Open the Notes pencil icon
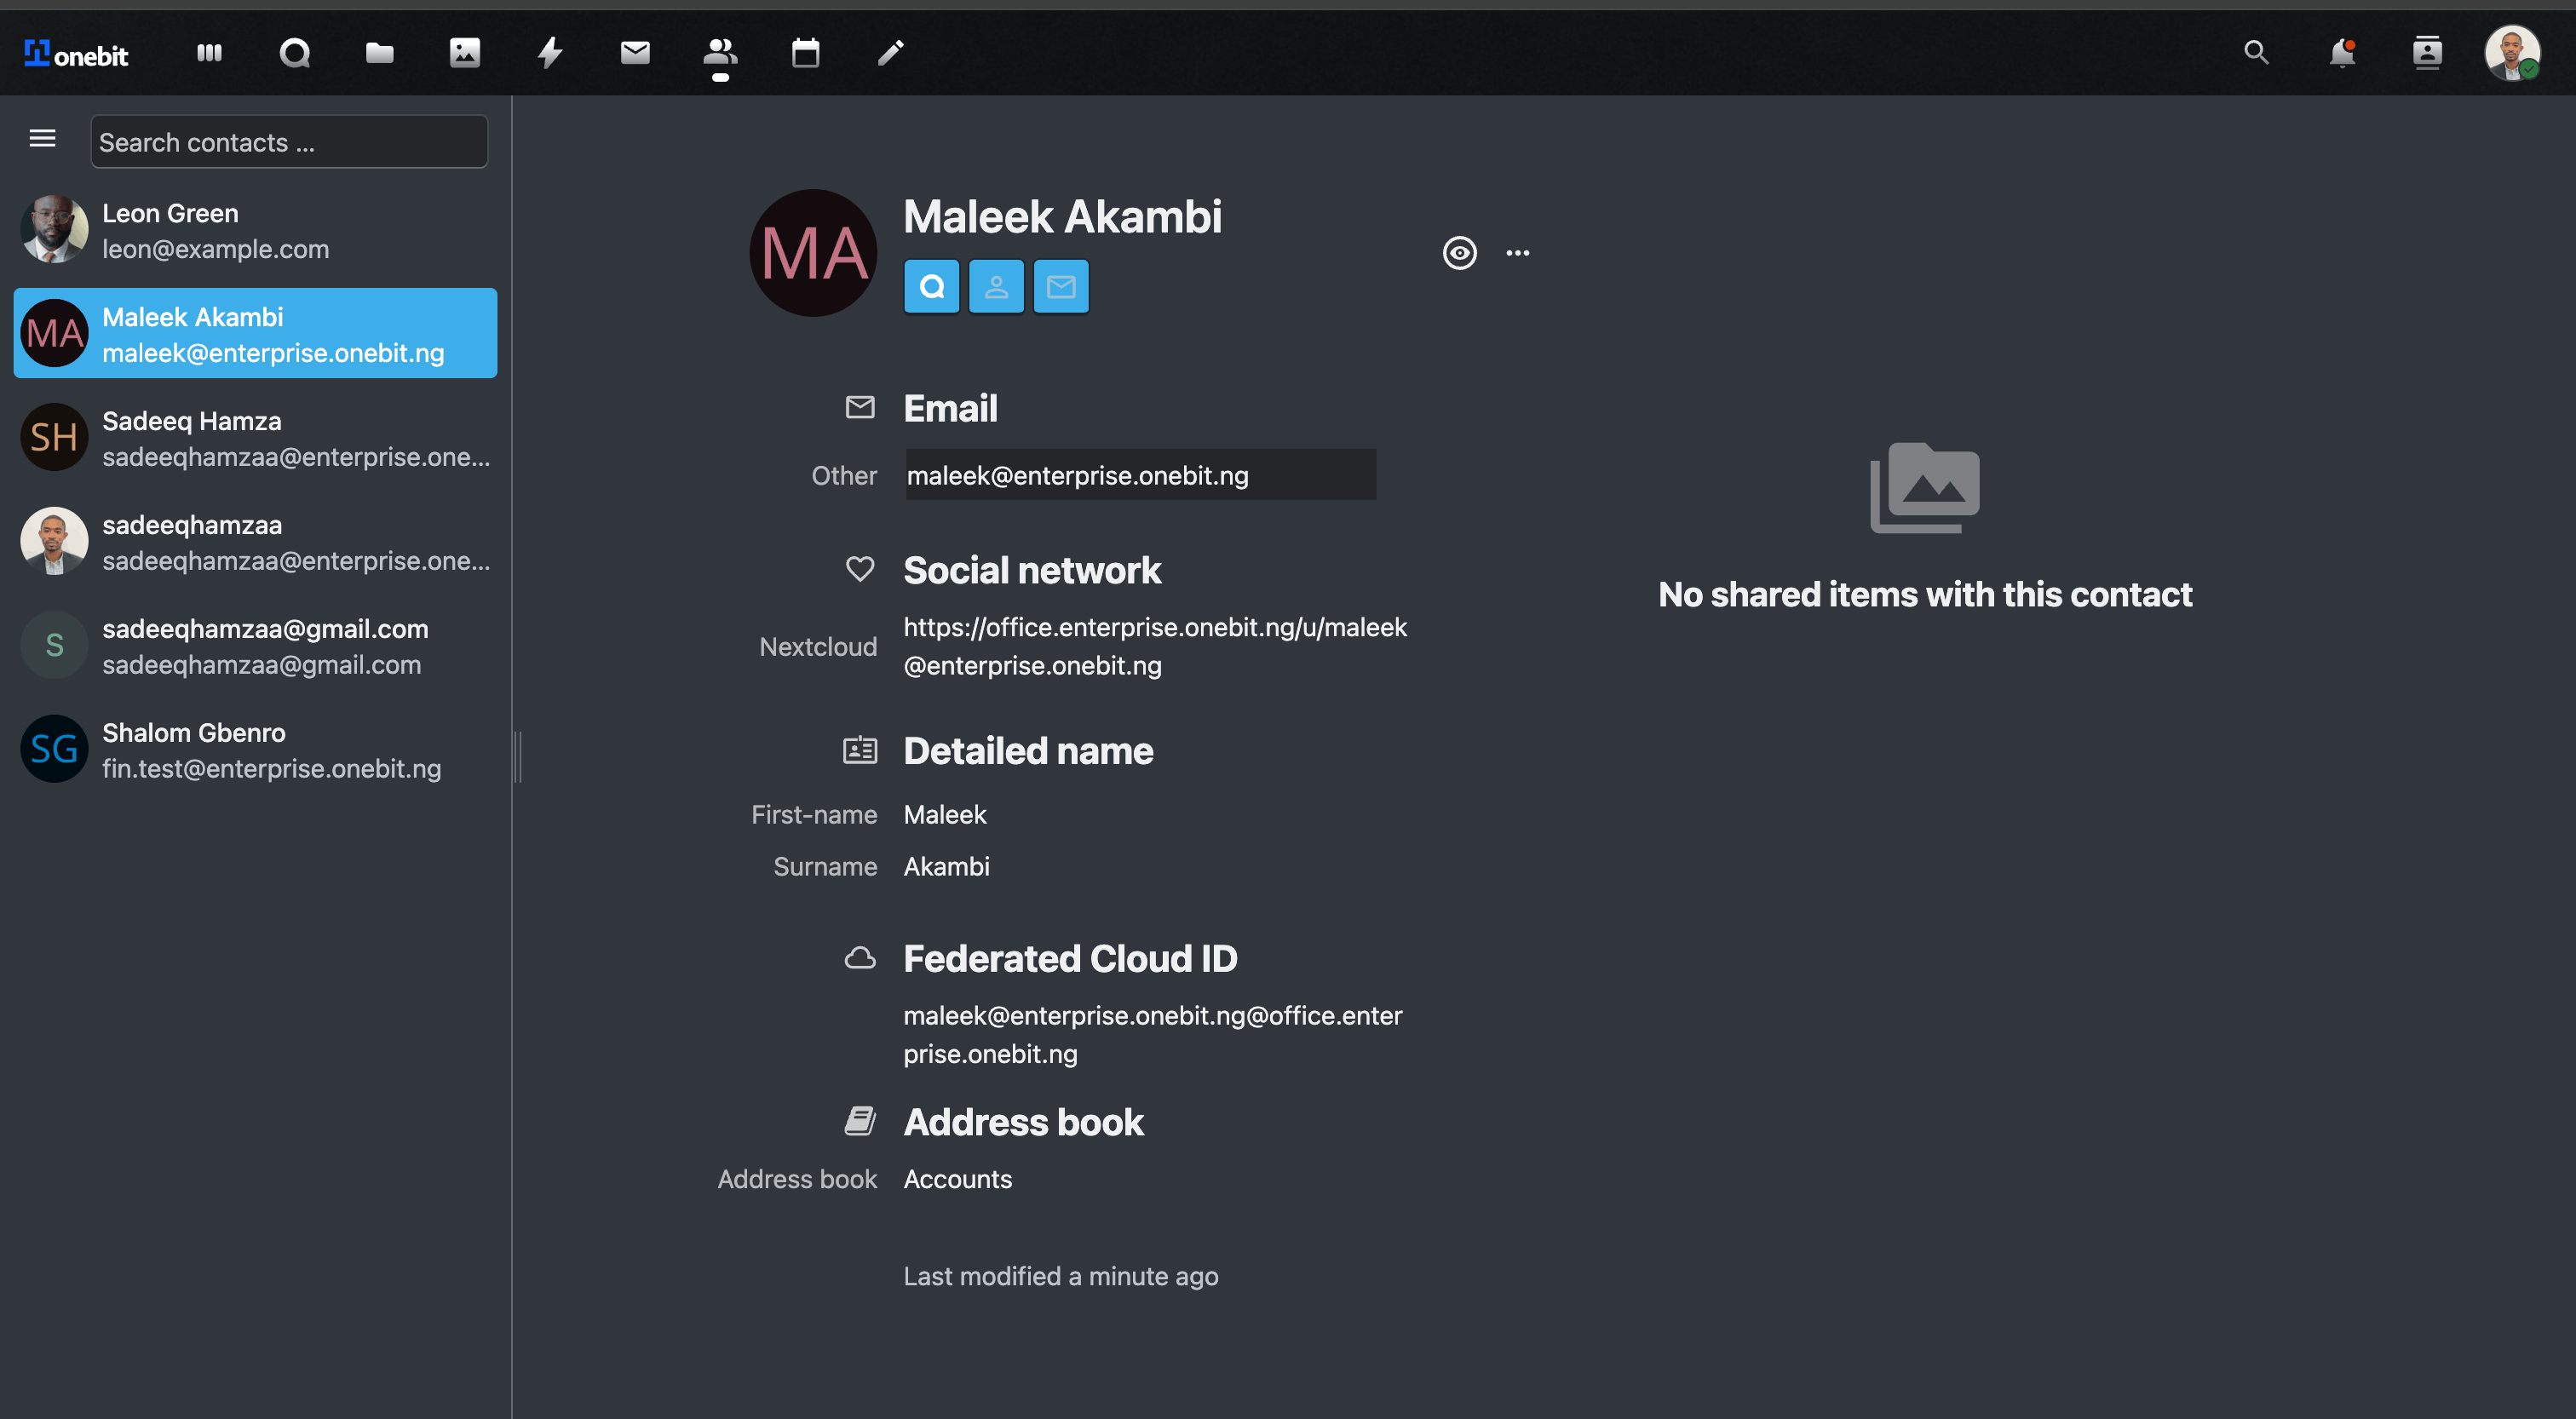2576x1419 pixels. click(x=890, y=52)
